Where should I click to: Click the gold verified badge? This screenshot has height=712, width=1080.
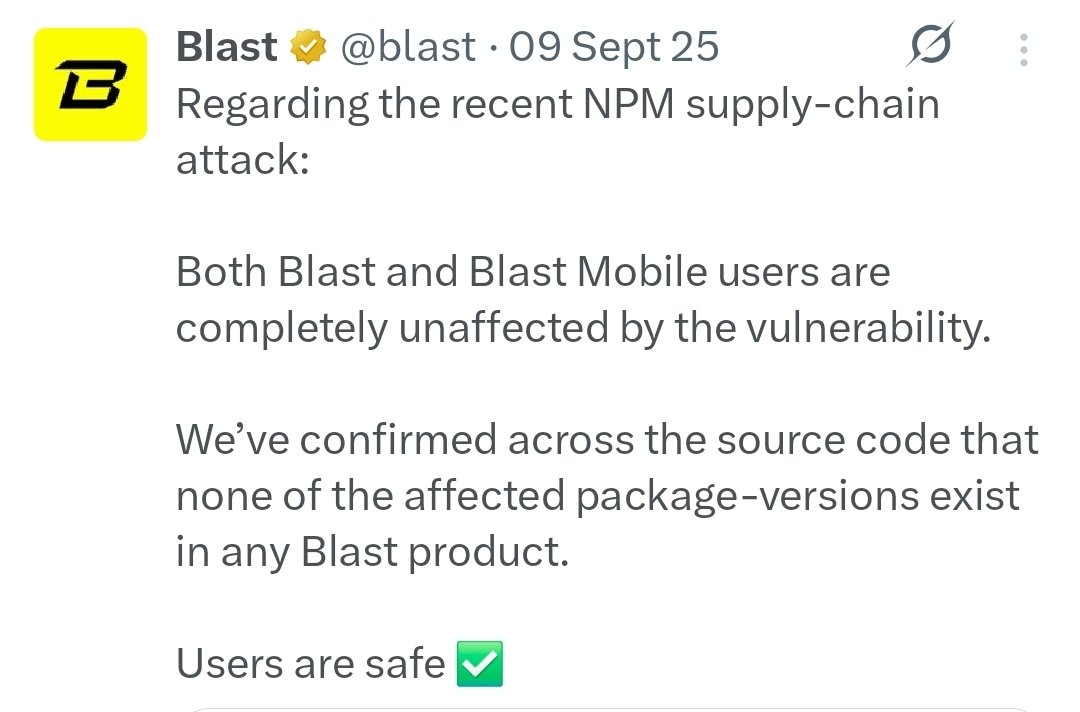pyautogui.click(x=308, y=47)
